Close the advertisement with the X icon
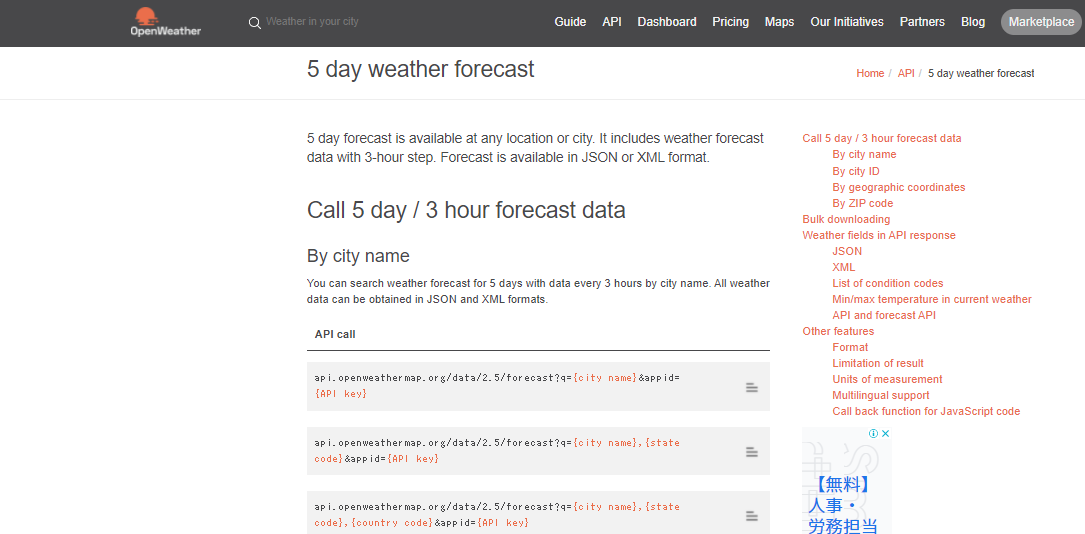This screenshot has width=1085, height=534. tap(885, 434)
